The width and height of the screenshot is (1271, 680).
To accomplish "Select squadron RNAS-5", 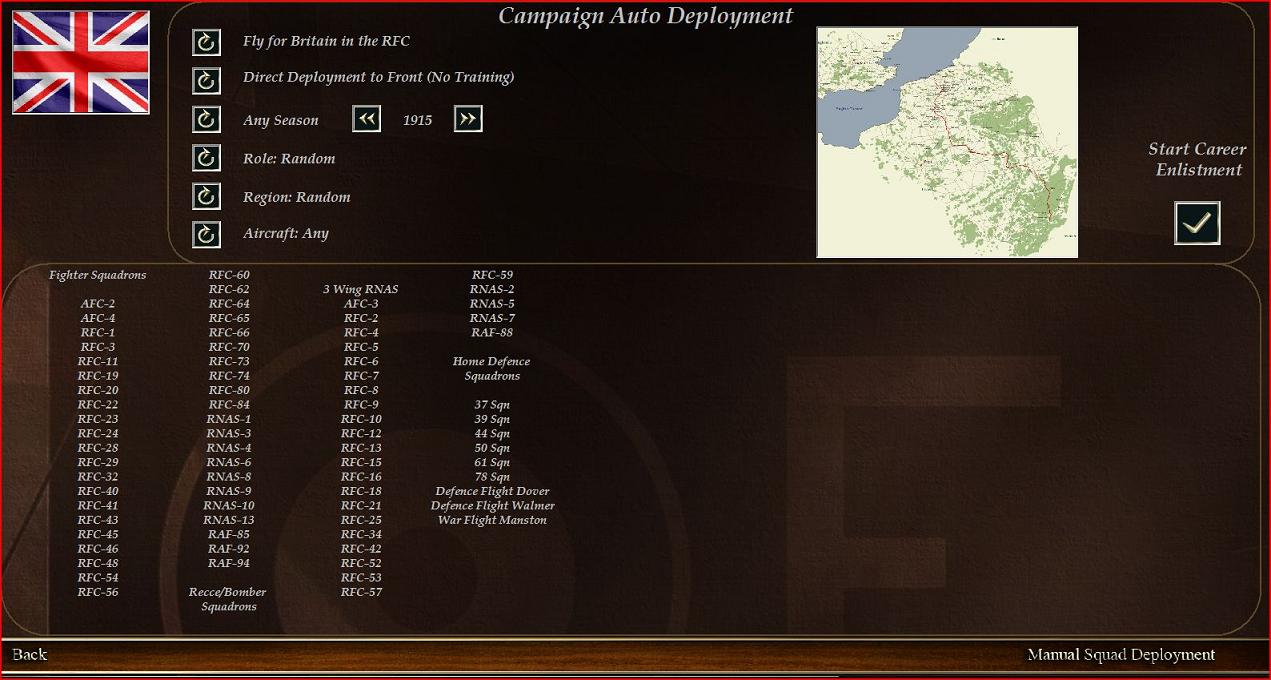I will pos(492,304).
